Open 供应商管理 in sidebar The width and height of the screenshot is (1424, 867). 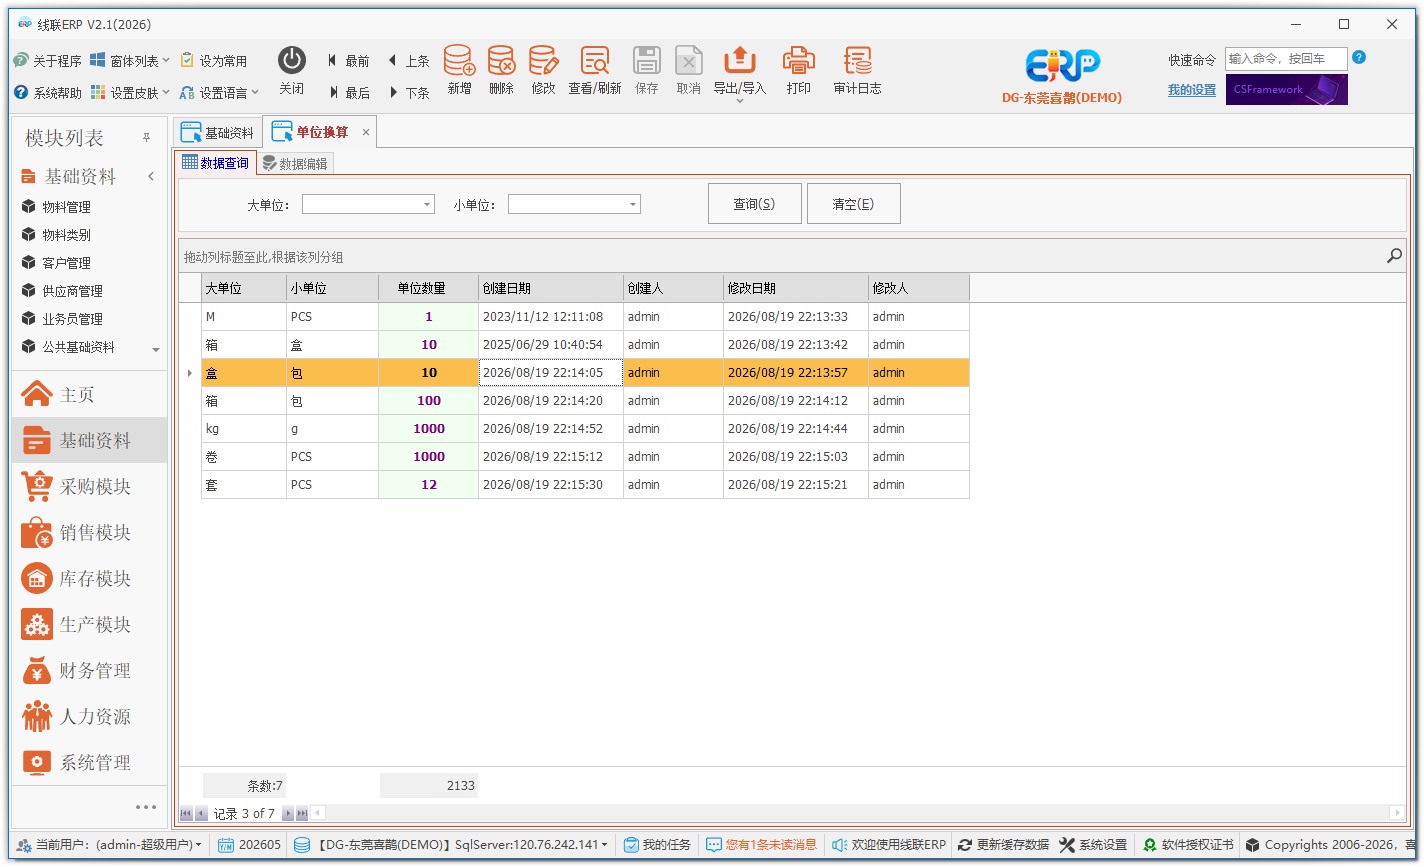72,291
